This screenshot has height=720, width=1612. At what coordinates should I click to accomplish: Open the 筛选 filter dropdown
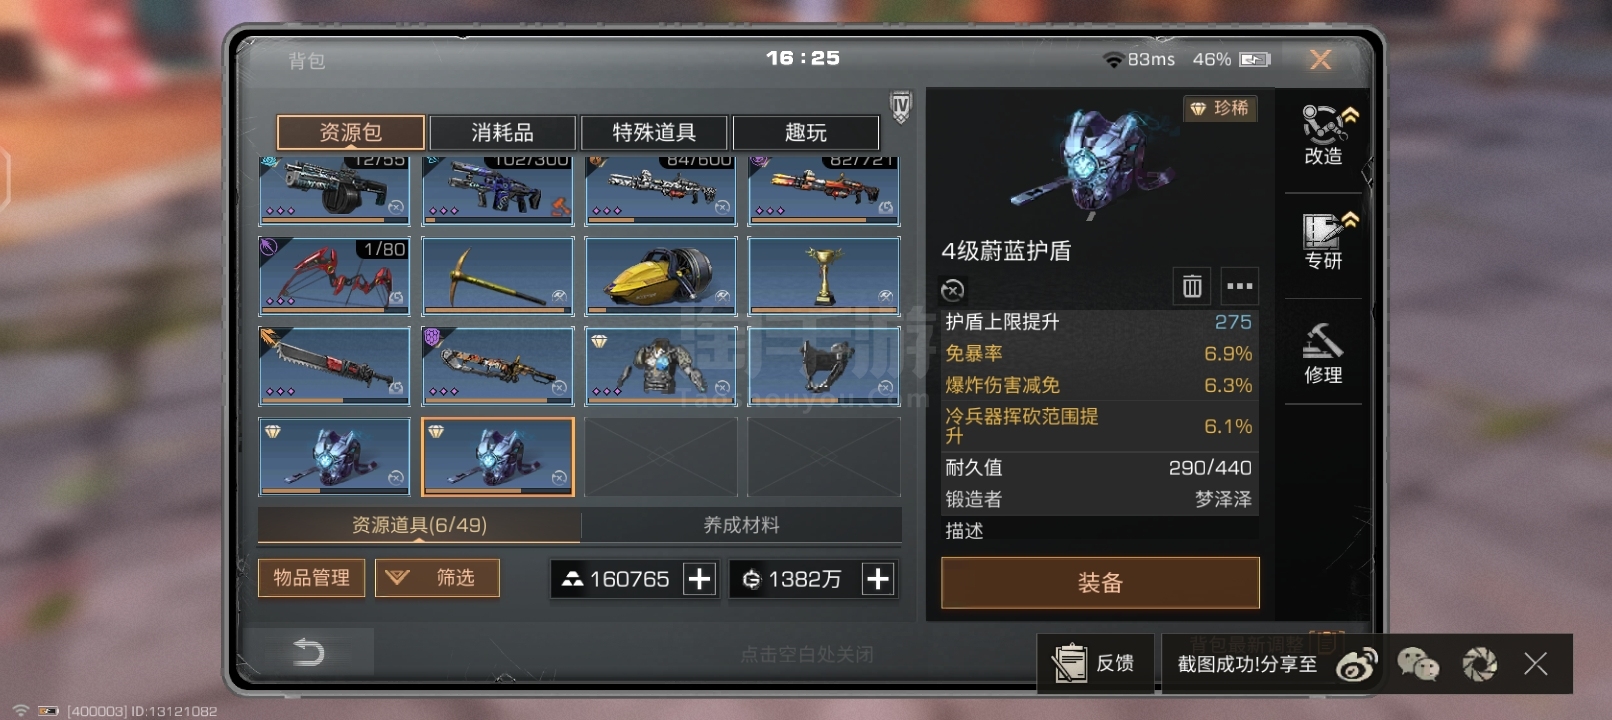[437, 578]
